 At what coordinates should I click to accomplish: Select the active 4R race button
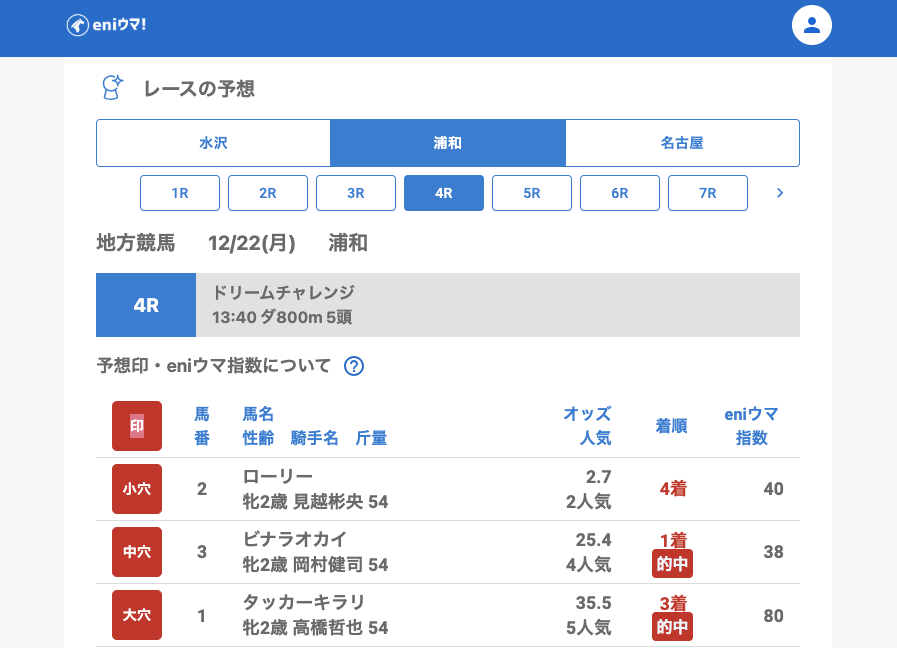point(444,193)
